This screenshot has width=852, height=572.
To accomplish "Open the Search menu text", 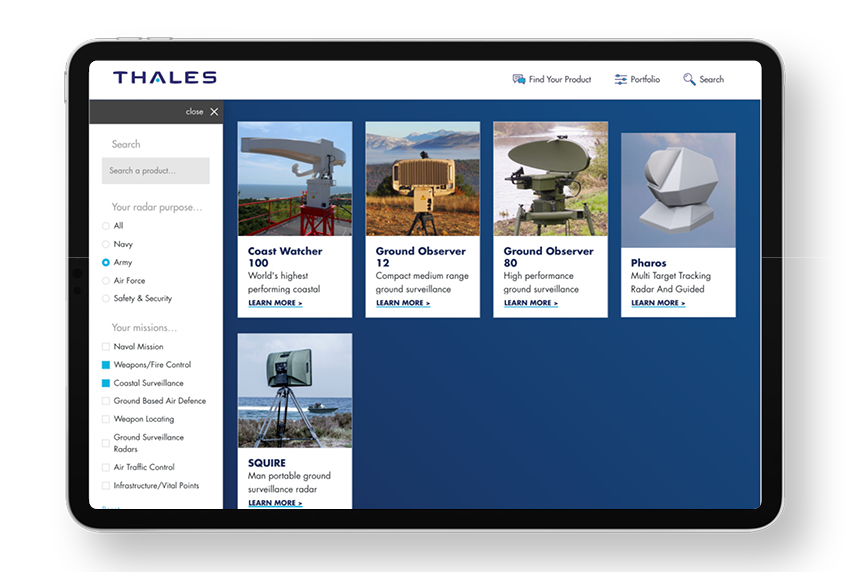I will (711, 79).
